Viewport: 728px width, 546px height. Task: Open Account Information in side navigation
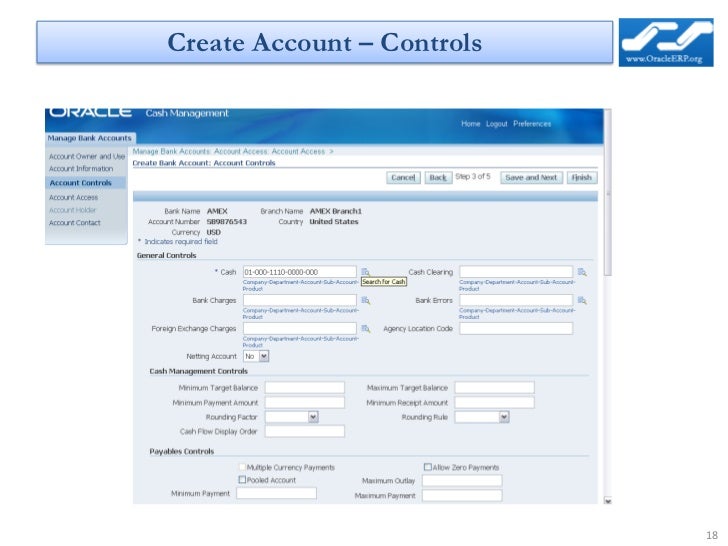81,169
